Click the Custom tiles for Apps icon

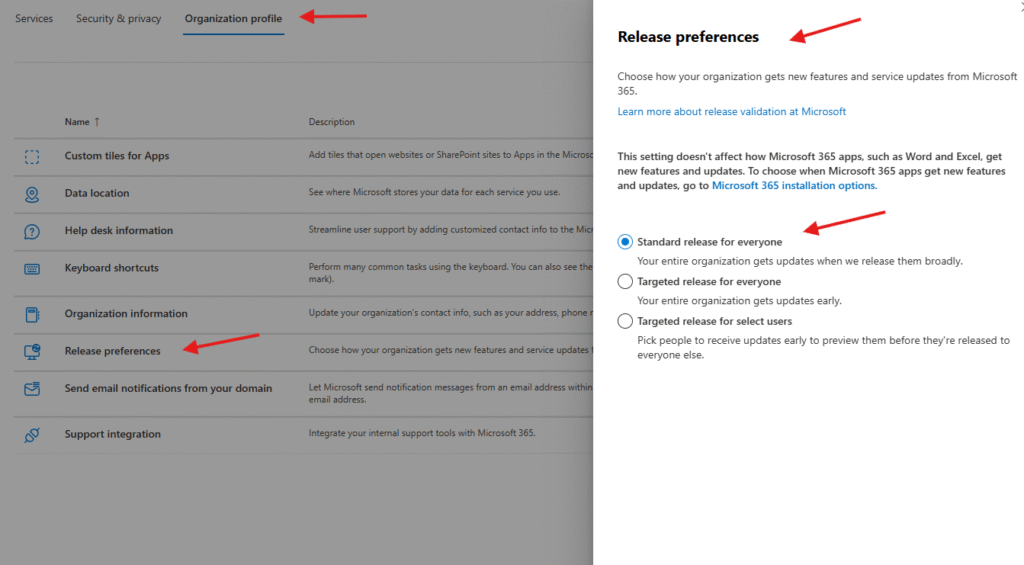32,156
